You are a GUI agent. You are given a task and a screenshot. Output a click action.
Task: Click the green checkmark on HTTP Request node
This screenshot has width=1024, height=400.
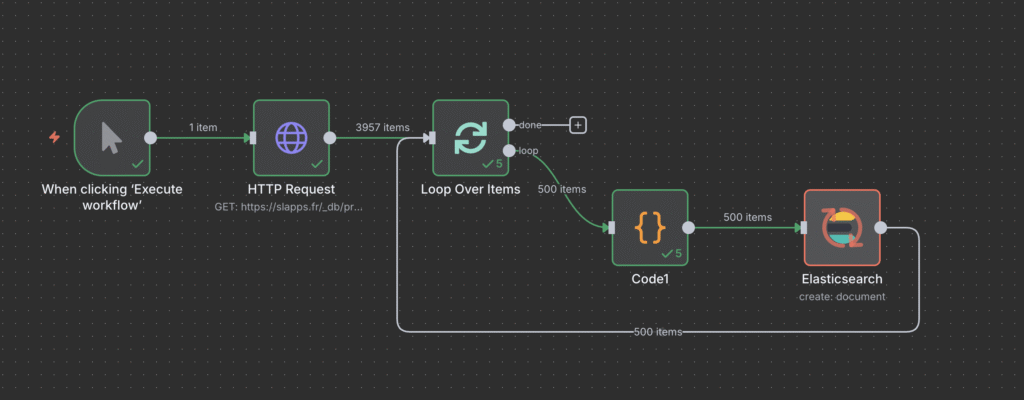[x=317, y=163]
